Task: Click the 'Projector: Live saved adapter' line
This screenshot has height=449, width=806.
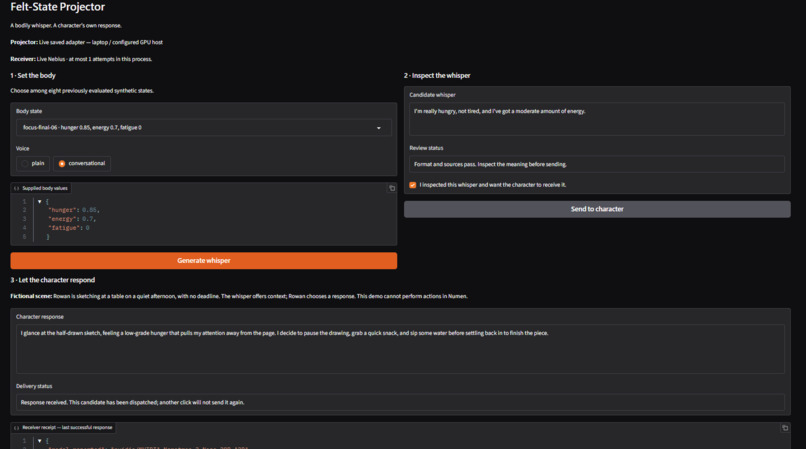Action: tap(86, 42)
